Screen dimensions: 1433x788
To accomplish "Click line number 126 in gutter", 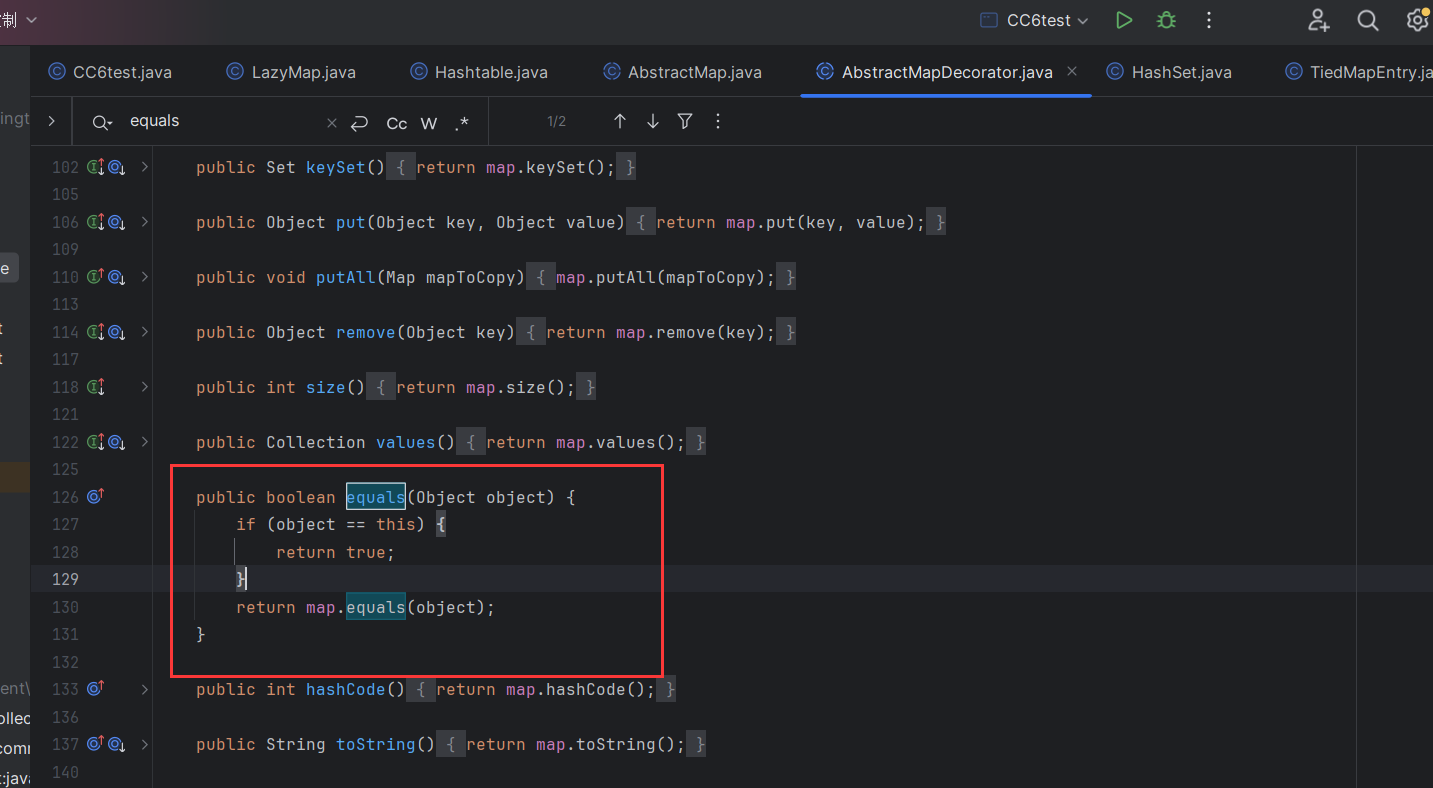I will tap(65, 497).
